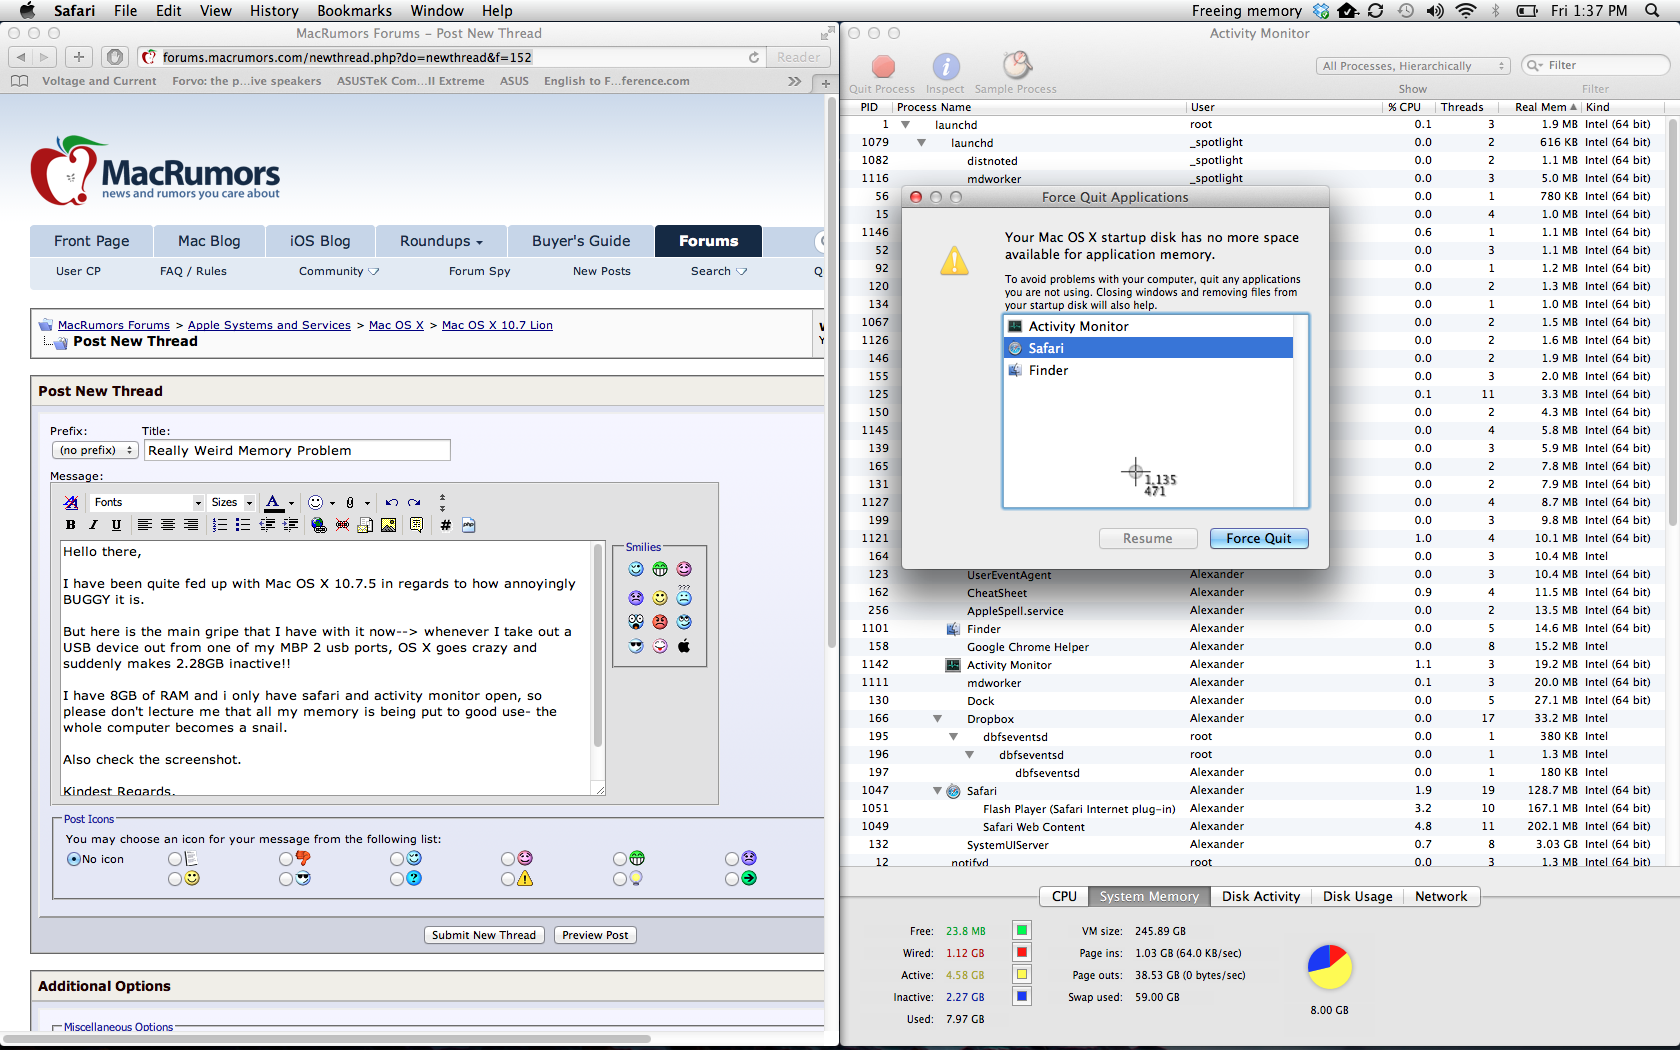Undo the last edit in editor
Screen dimensions: 1680x1050
click(x=391, y=502)
